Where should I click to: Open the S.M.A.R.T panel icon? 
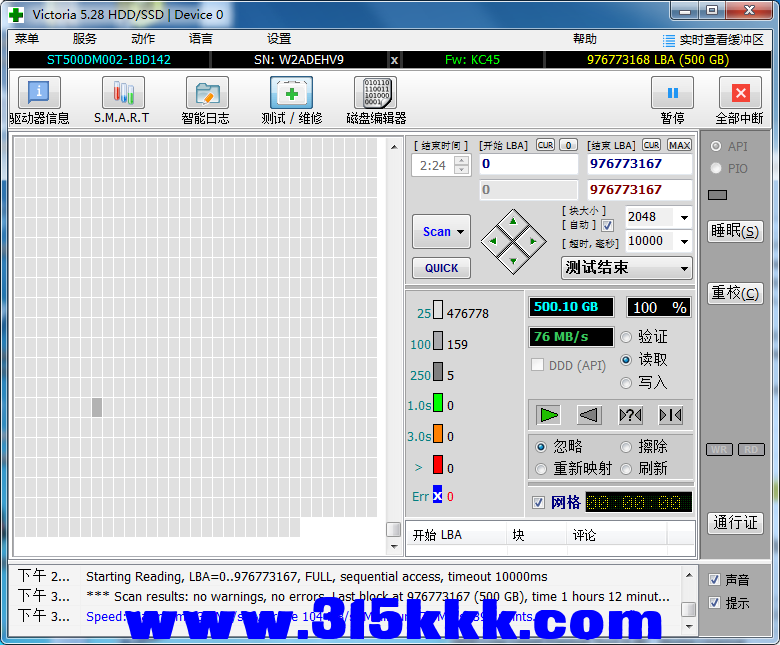point(122,94)
